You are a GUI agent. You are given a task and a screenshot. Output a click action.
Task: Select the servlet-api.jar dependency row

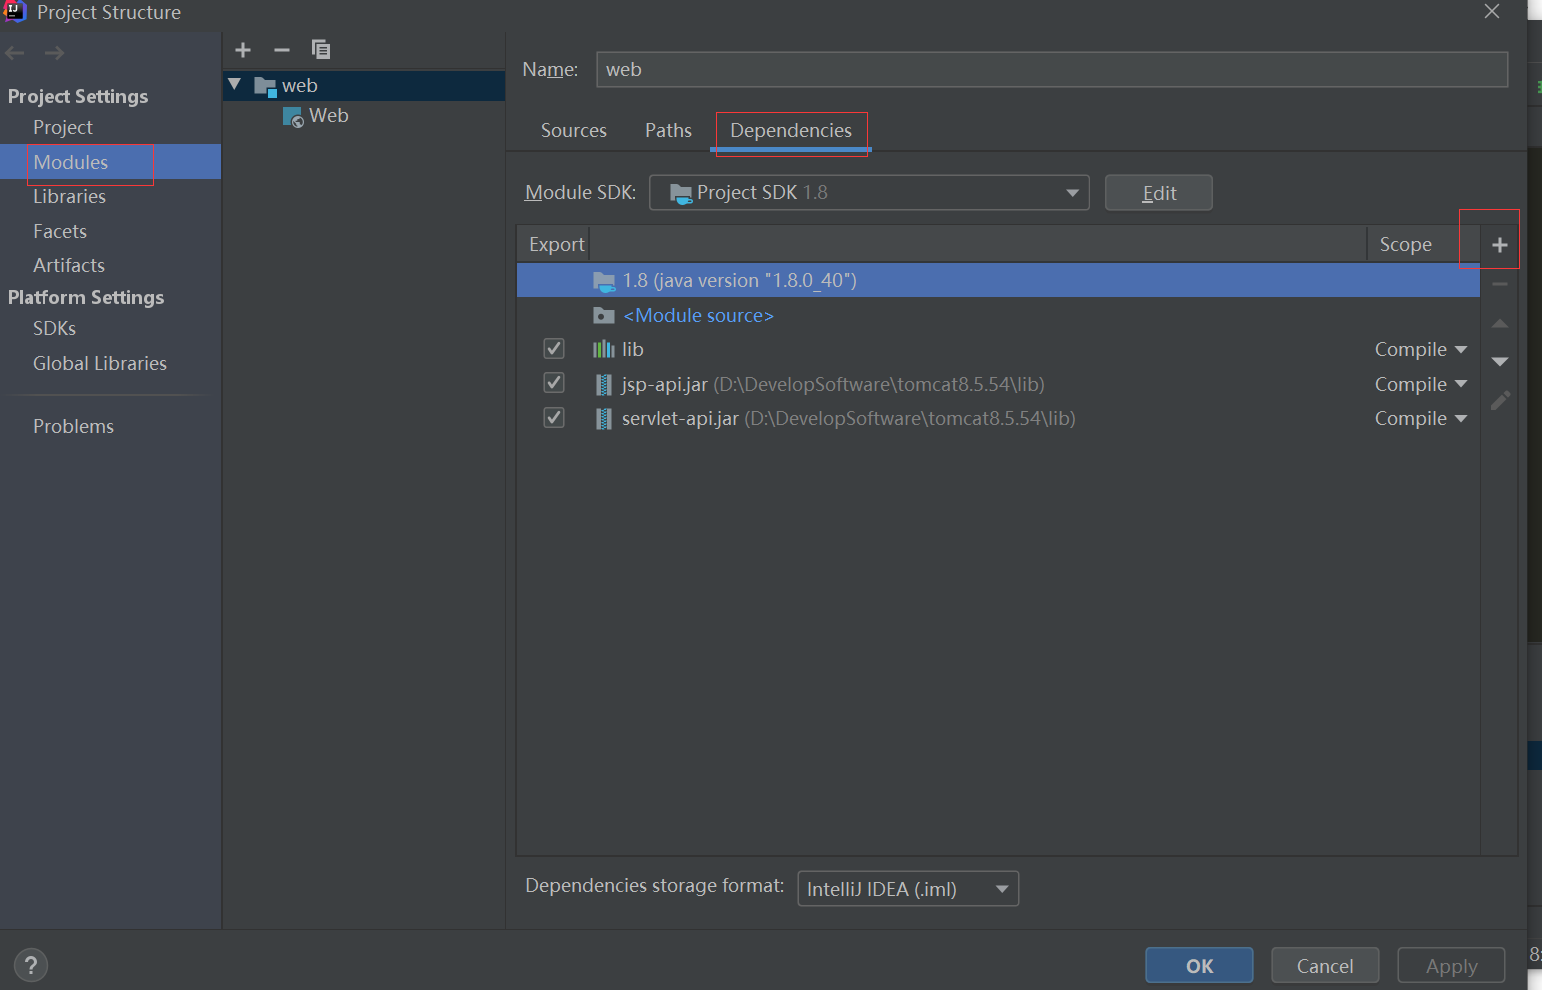[x=998, y=418]
